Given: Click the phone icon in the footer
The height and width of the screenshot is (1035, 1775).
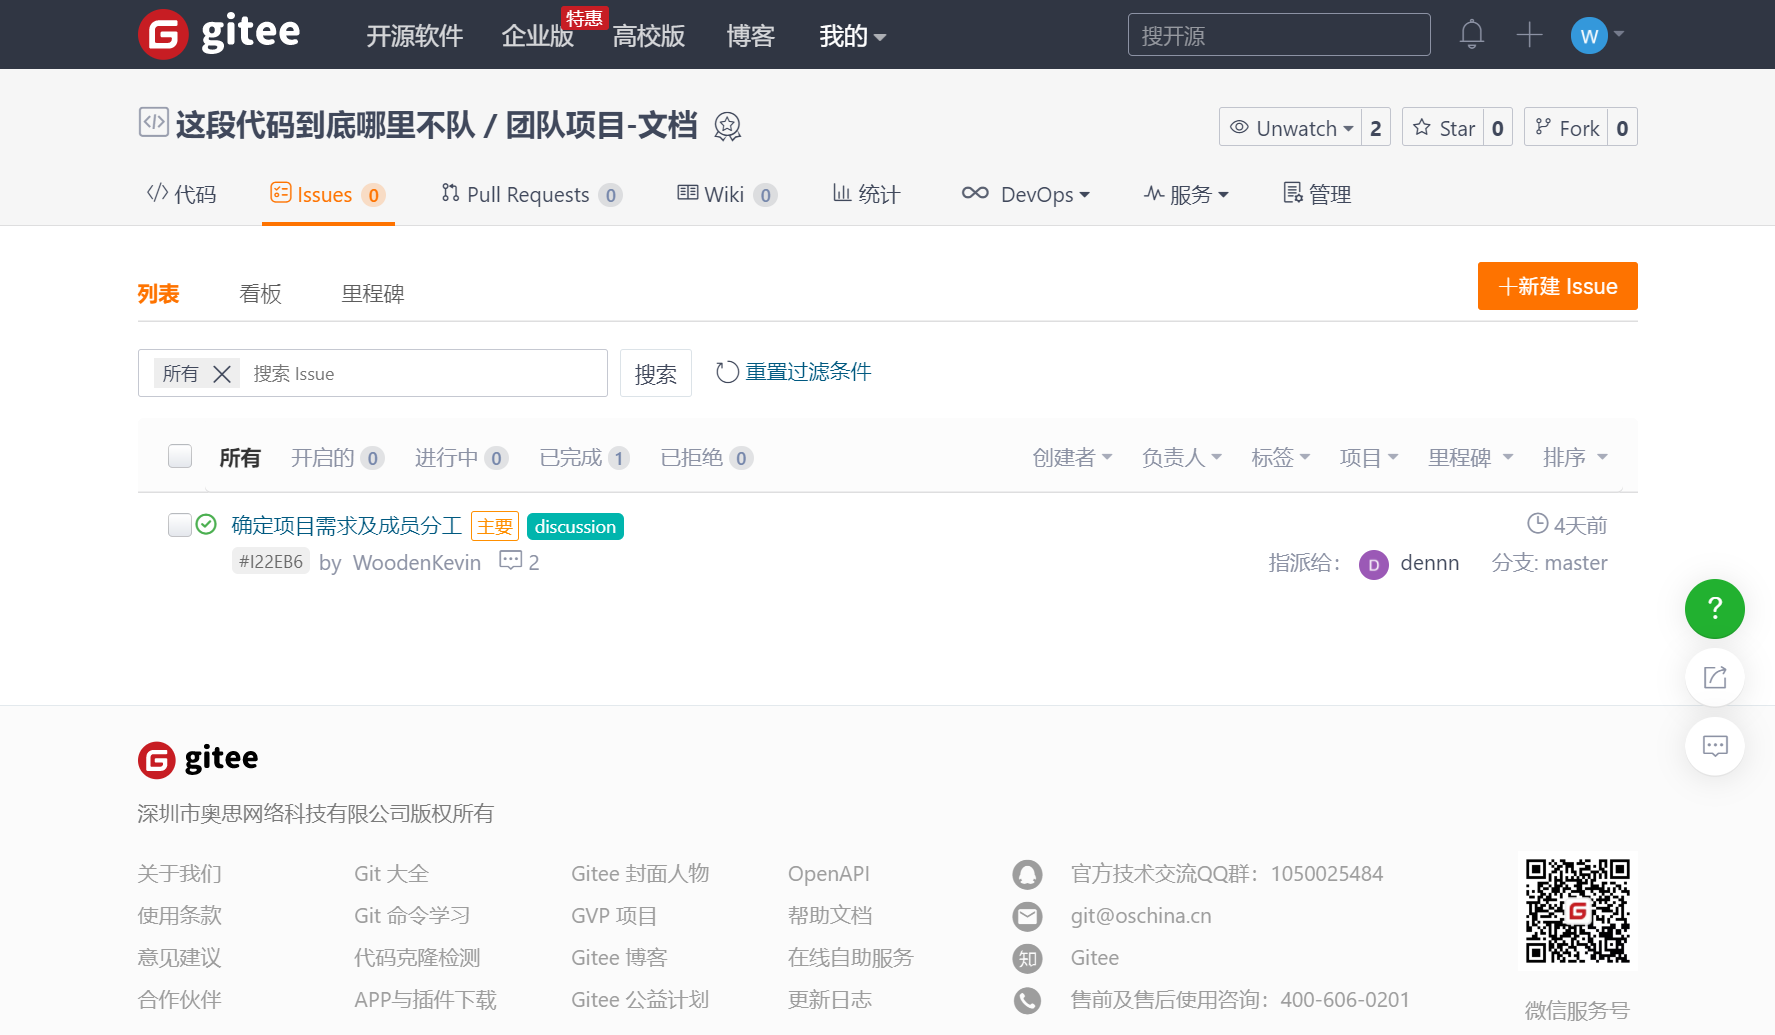Looking at the screenshot, I should click(1027, 1000).
